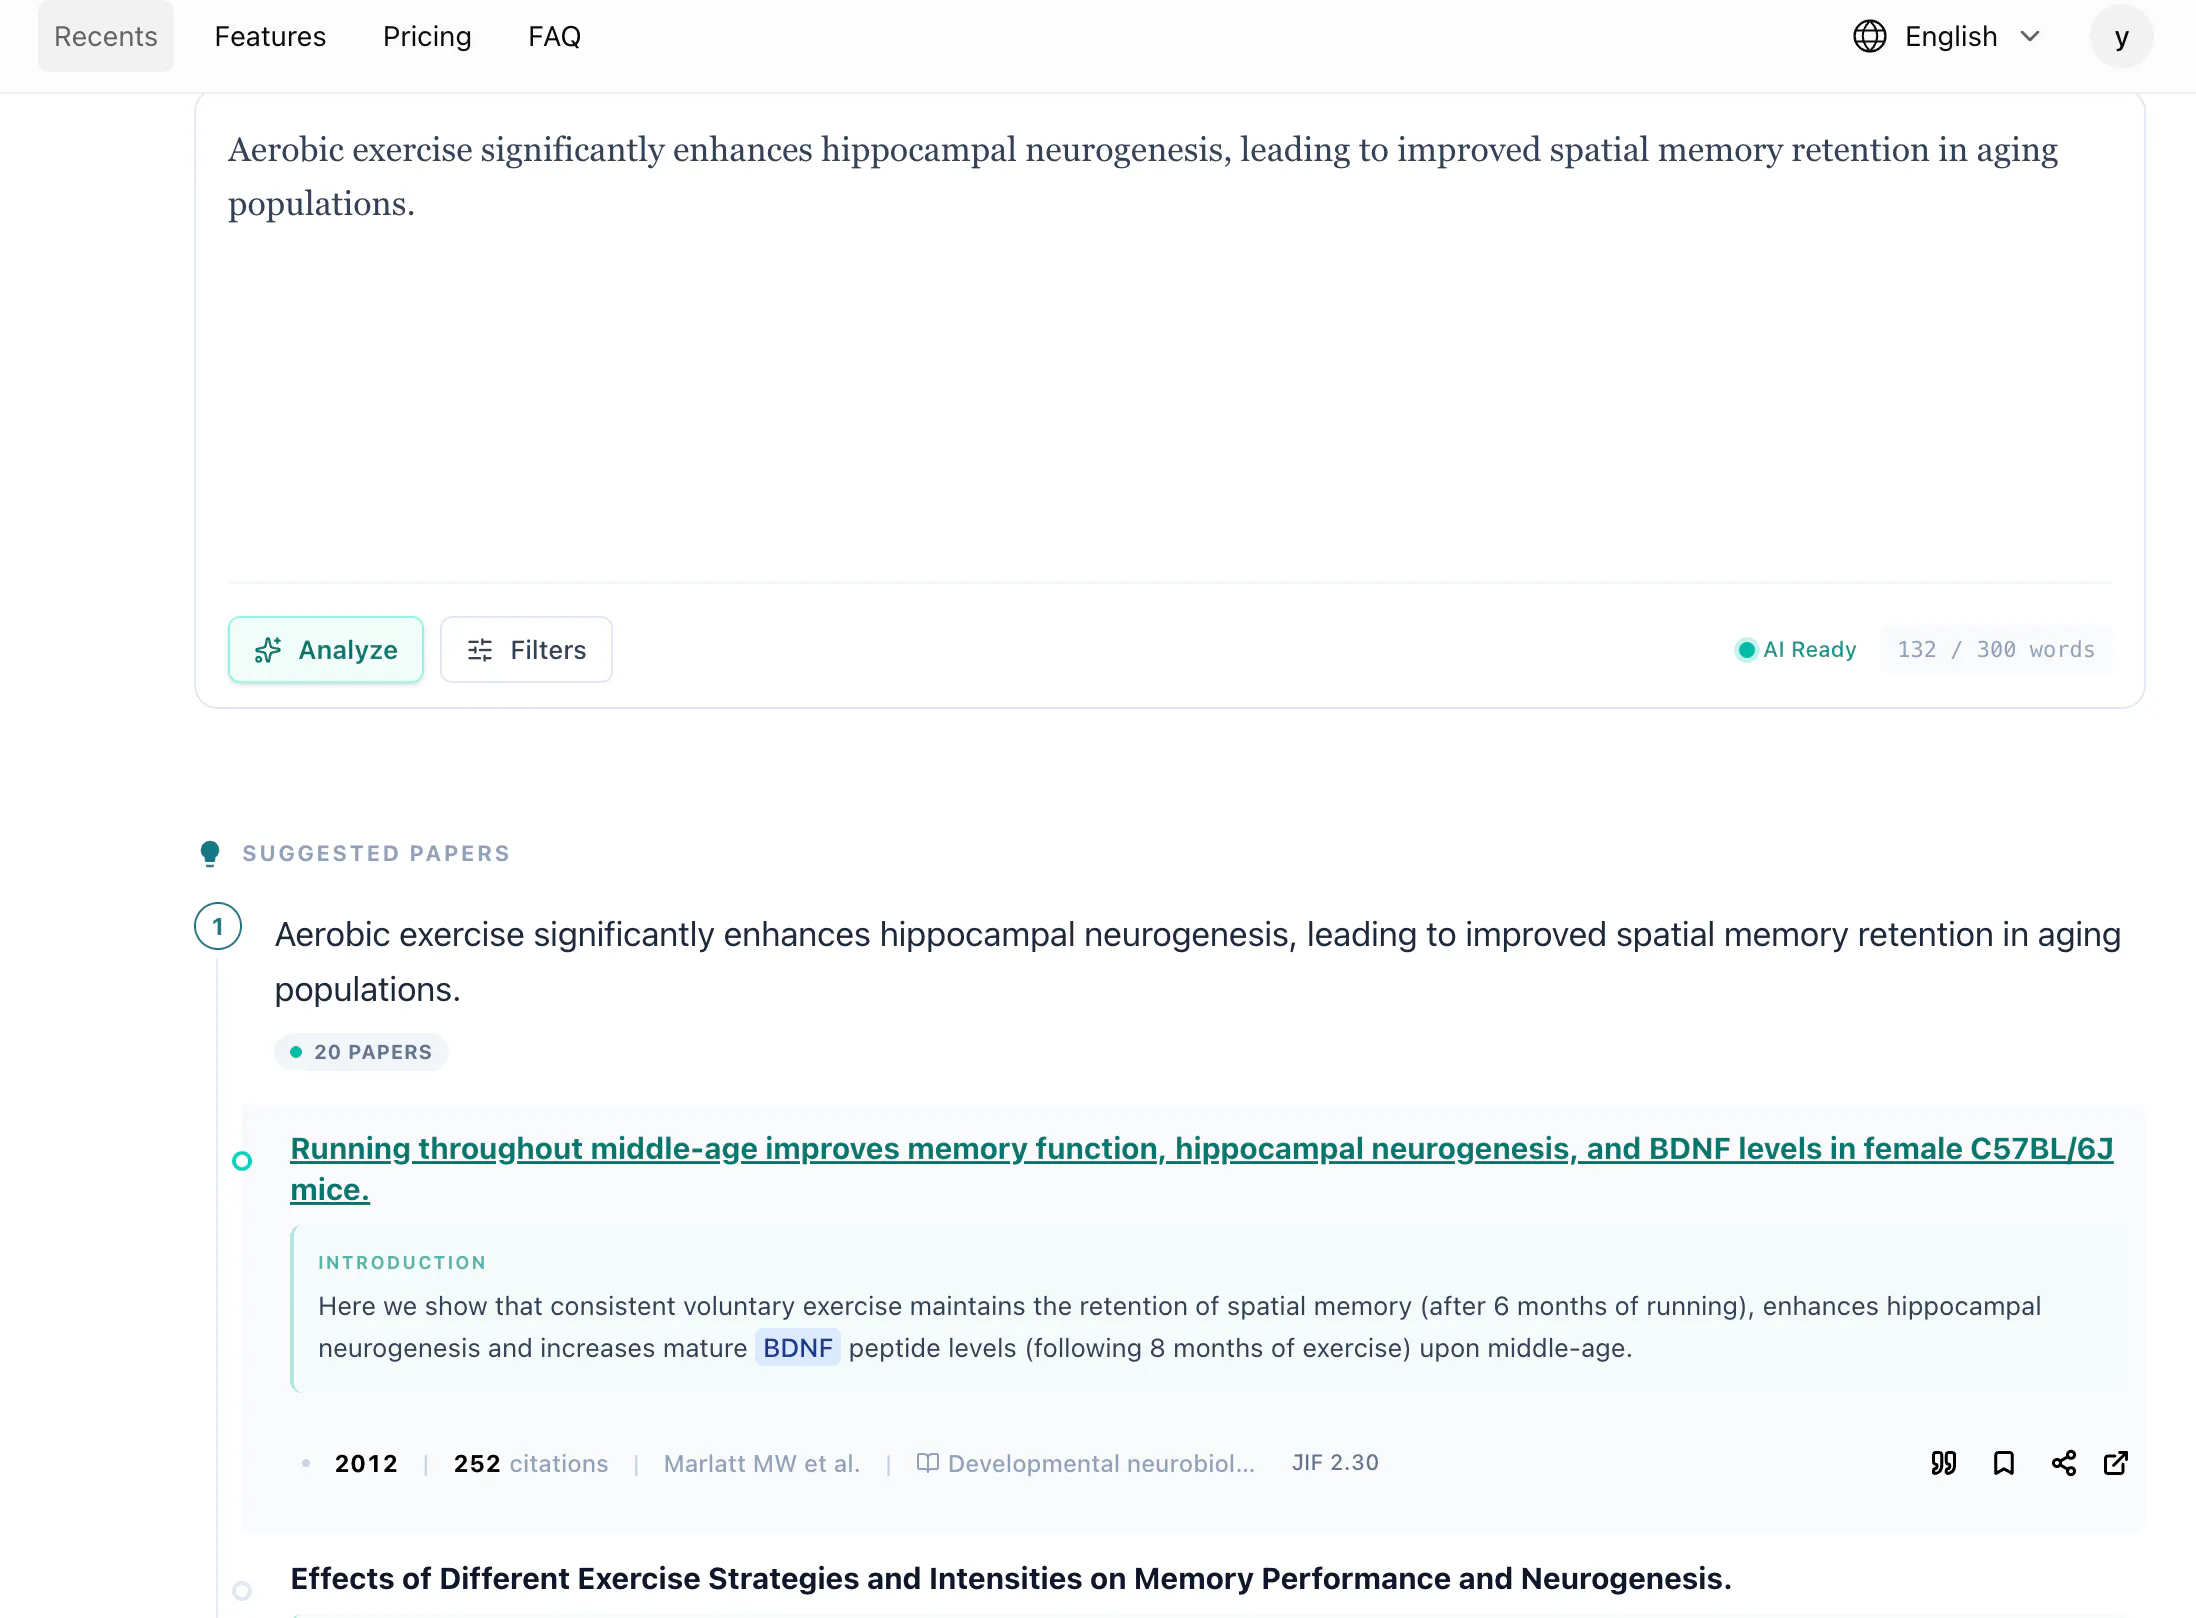2196x1618 pixels.
Task: Click the suggested claim sentence under number 1
Action: pos(1197,962)
